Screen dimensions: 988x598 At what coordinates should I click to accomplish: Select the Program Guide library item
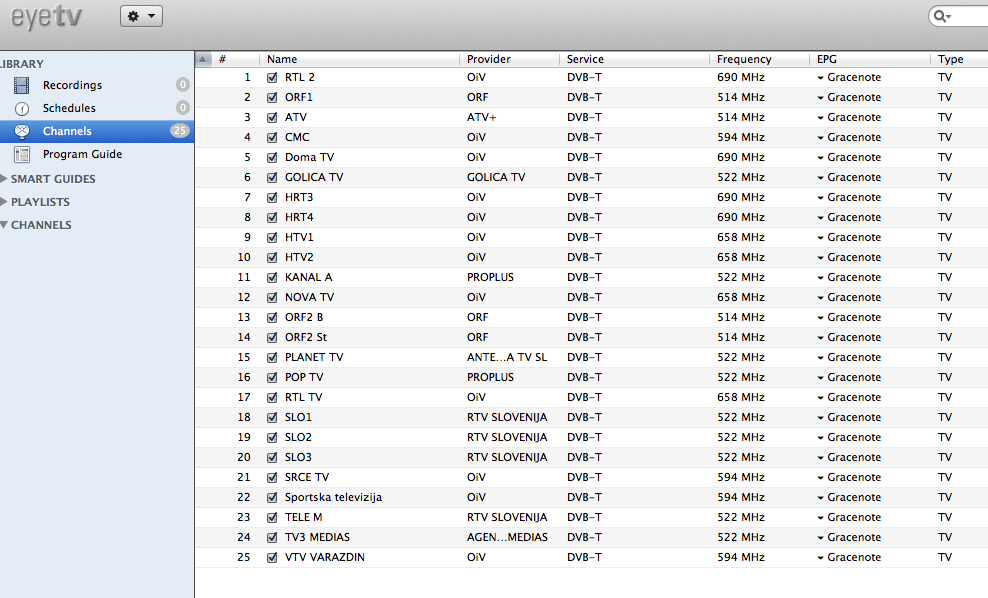(82, 154)
